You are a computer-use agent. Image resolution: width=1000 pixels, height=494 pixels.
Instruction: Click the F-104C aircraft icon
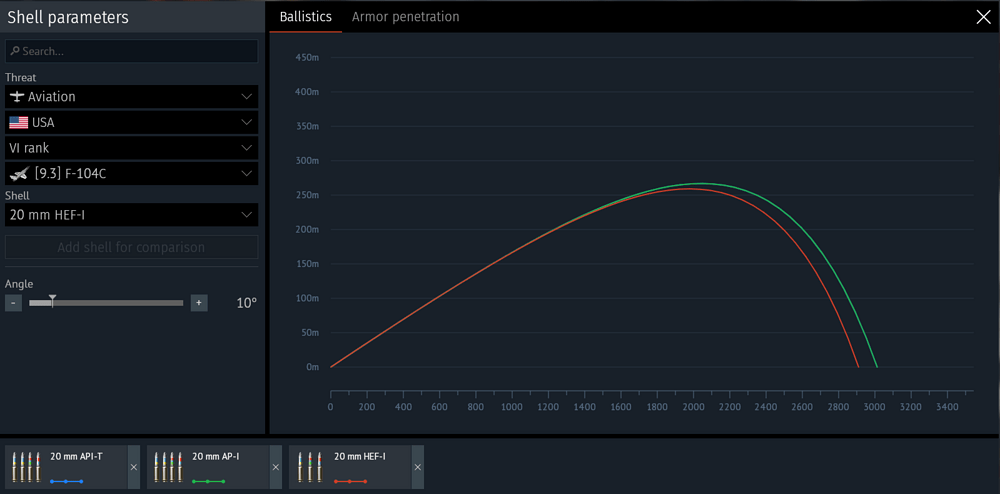click(18, 174)
